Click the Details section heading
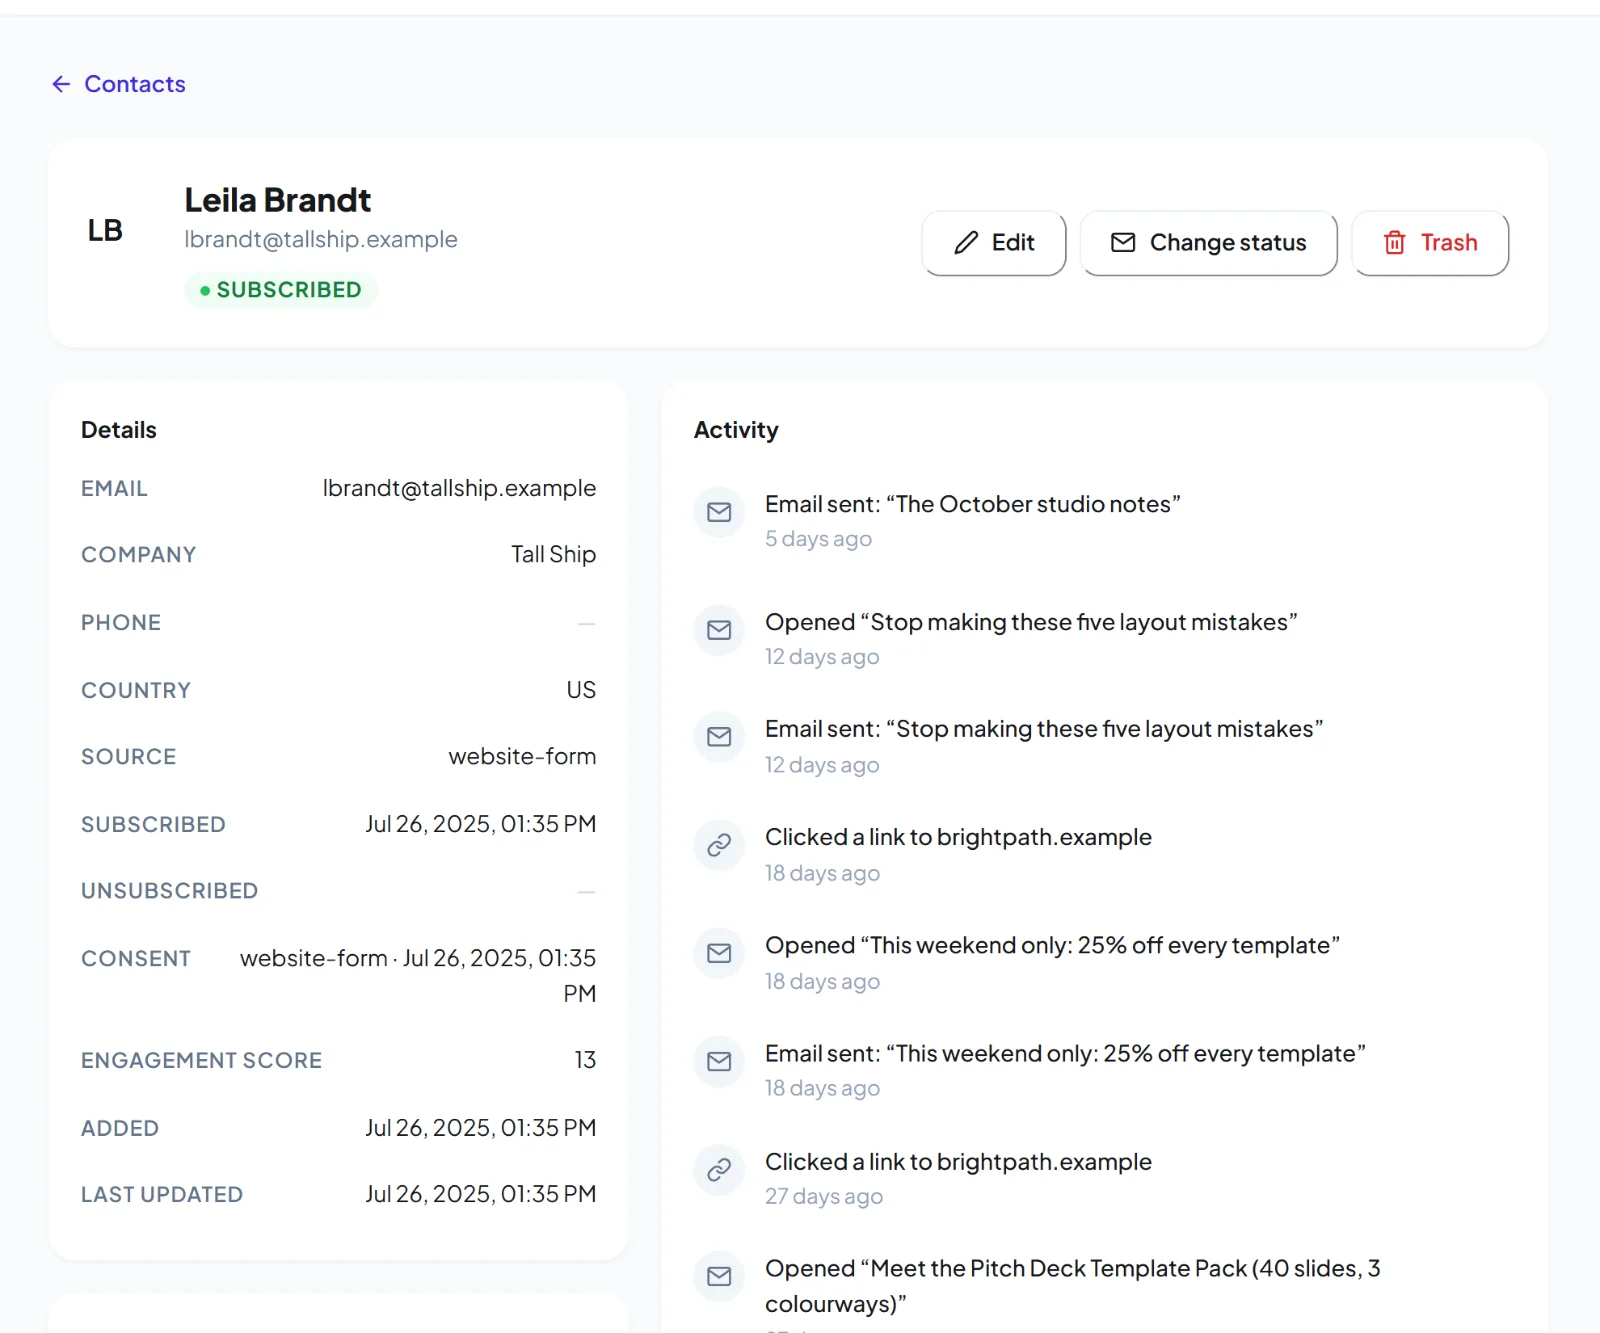The width and height of the screenshot is (1600, 1333). coord(119,430)
